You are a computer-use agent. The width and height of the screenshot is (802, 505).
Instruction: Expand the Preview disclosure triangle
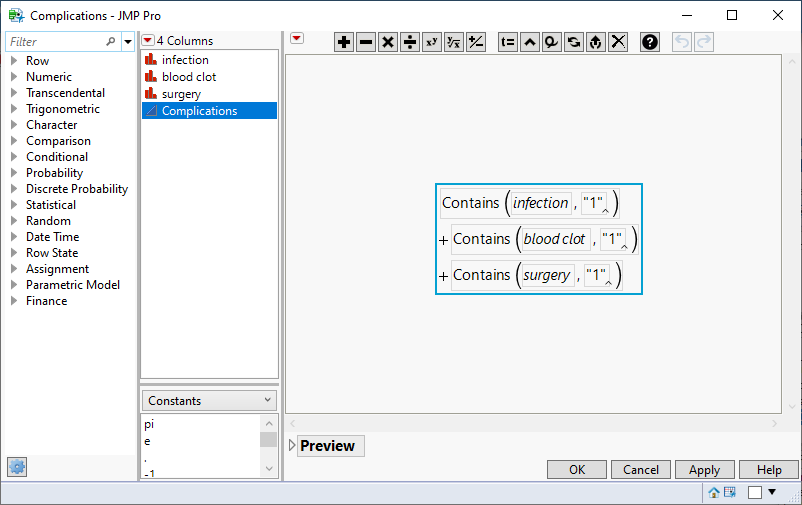coord(292,446)
